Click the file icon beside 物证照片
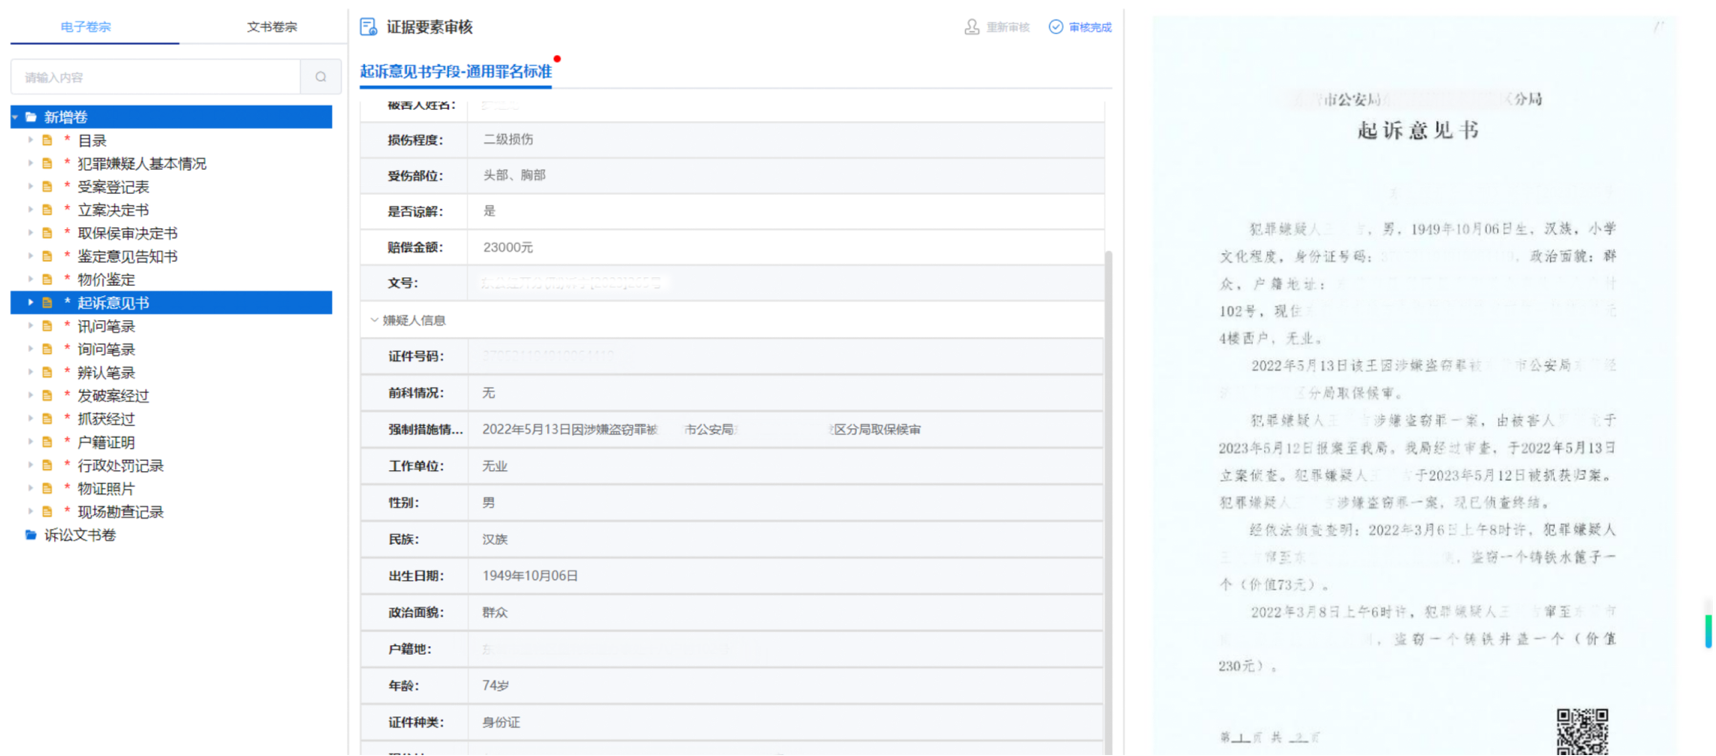 47,488
